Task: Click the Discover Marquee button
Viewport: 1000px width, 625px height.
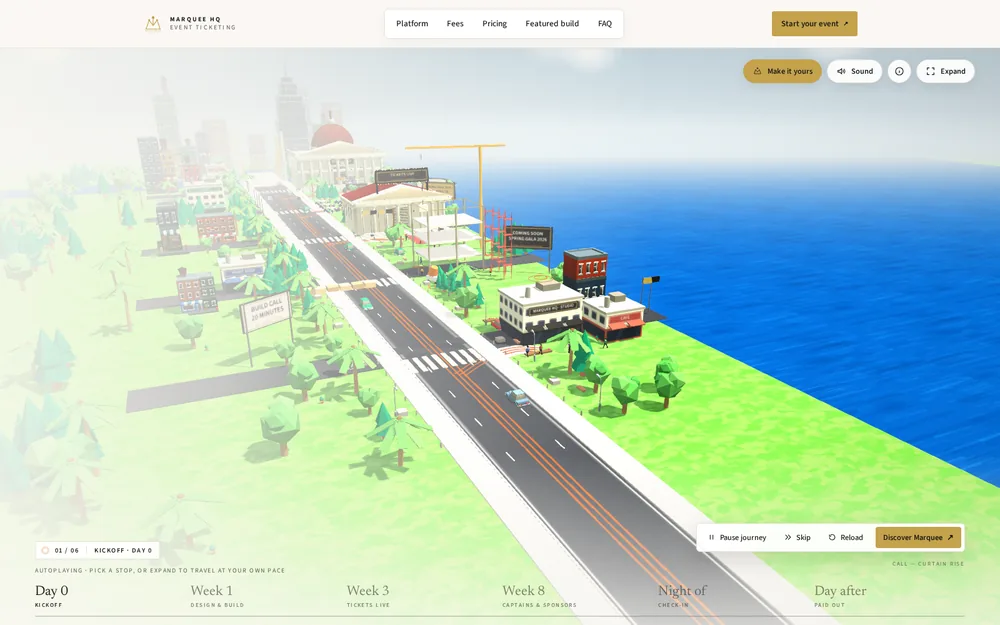Action: (x=918, y=538)
